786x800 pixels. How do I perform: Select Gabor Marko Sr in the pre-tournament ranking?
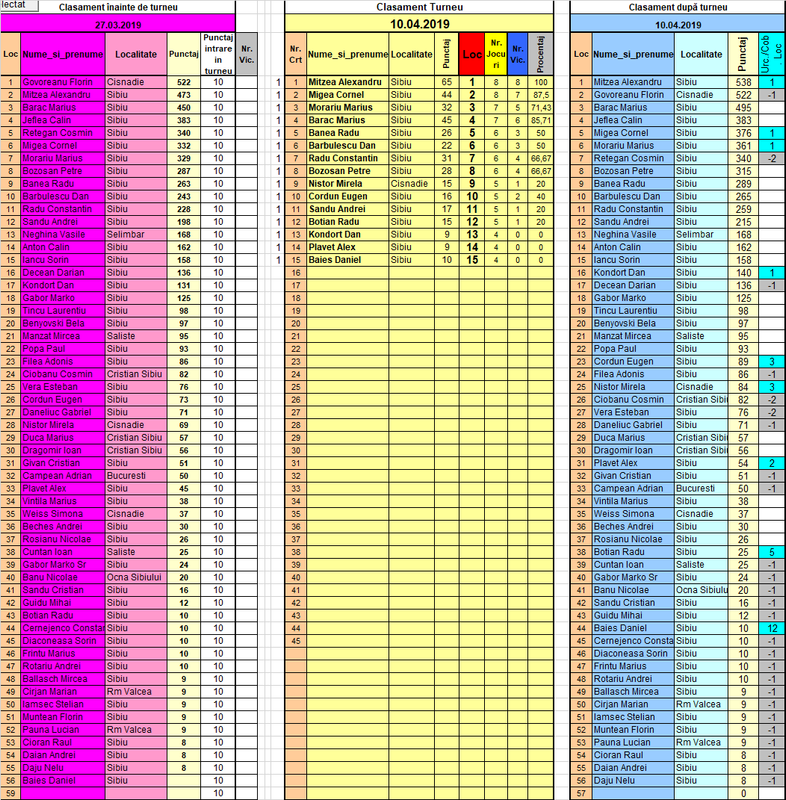coord(63,565)
